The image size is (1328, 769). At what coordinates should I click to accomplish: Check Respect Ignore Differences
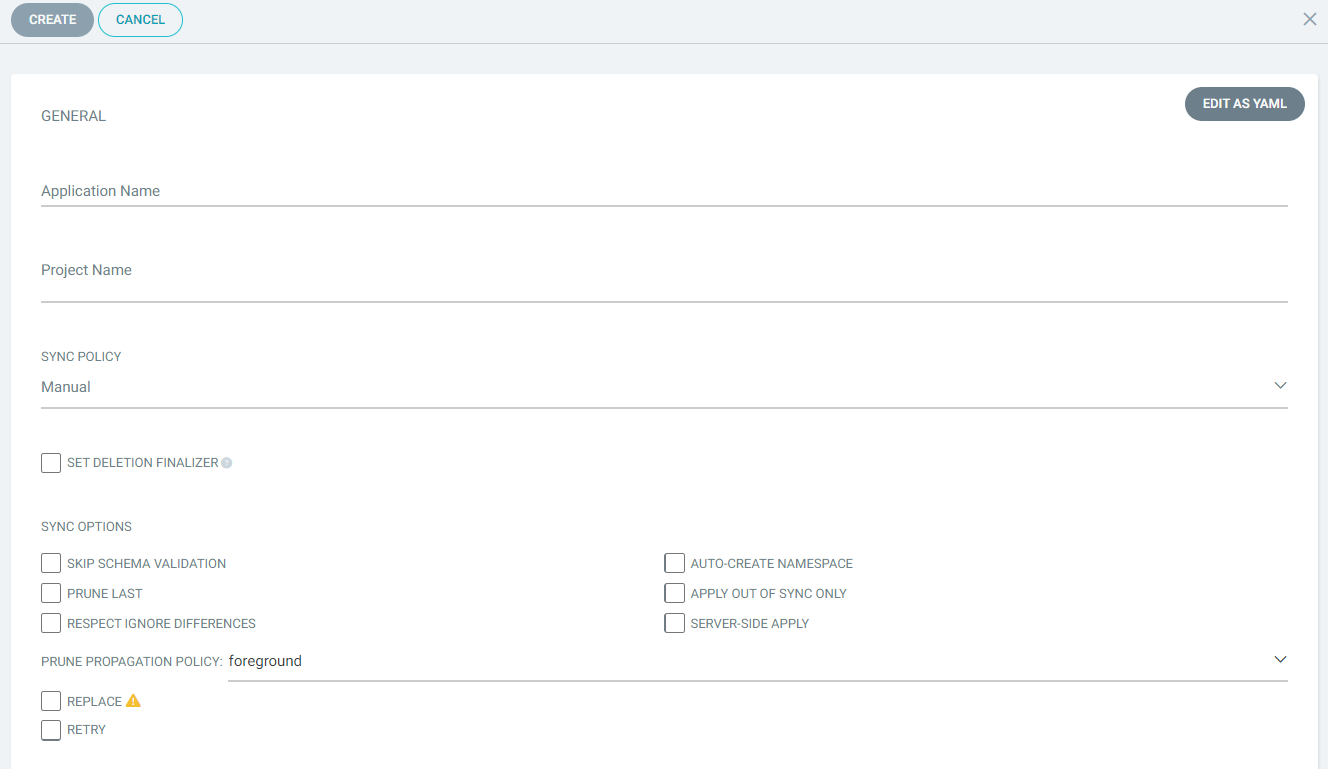[51, 623]
